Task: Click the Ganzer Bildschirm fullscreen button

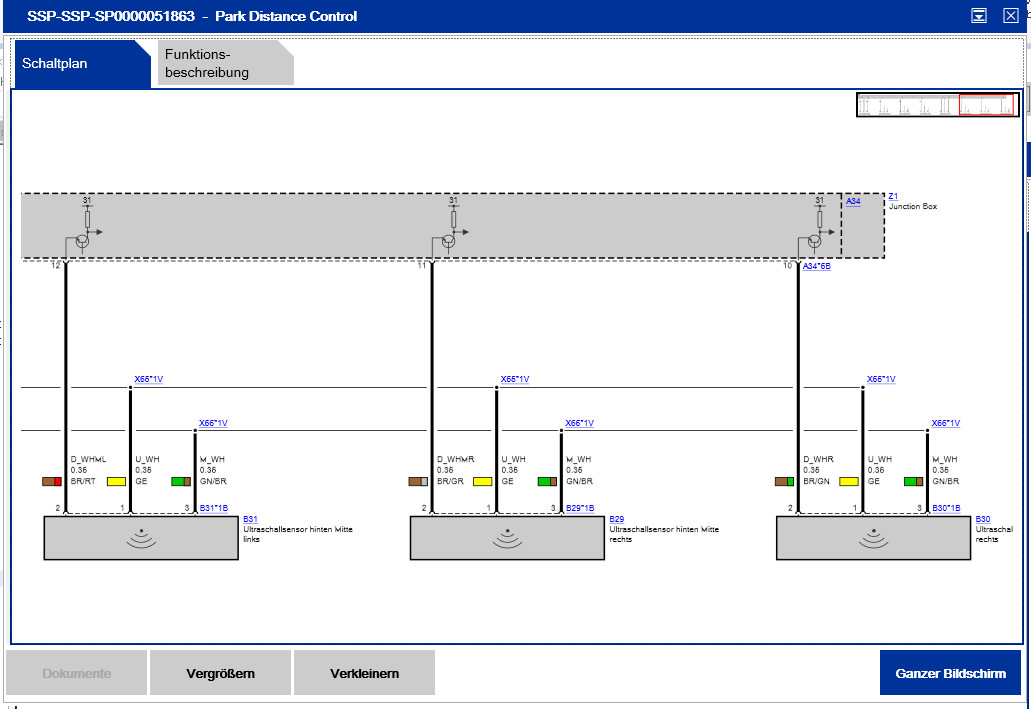Action: coord(950,673)
